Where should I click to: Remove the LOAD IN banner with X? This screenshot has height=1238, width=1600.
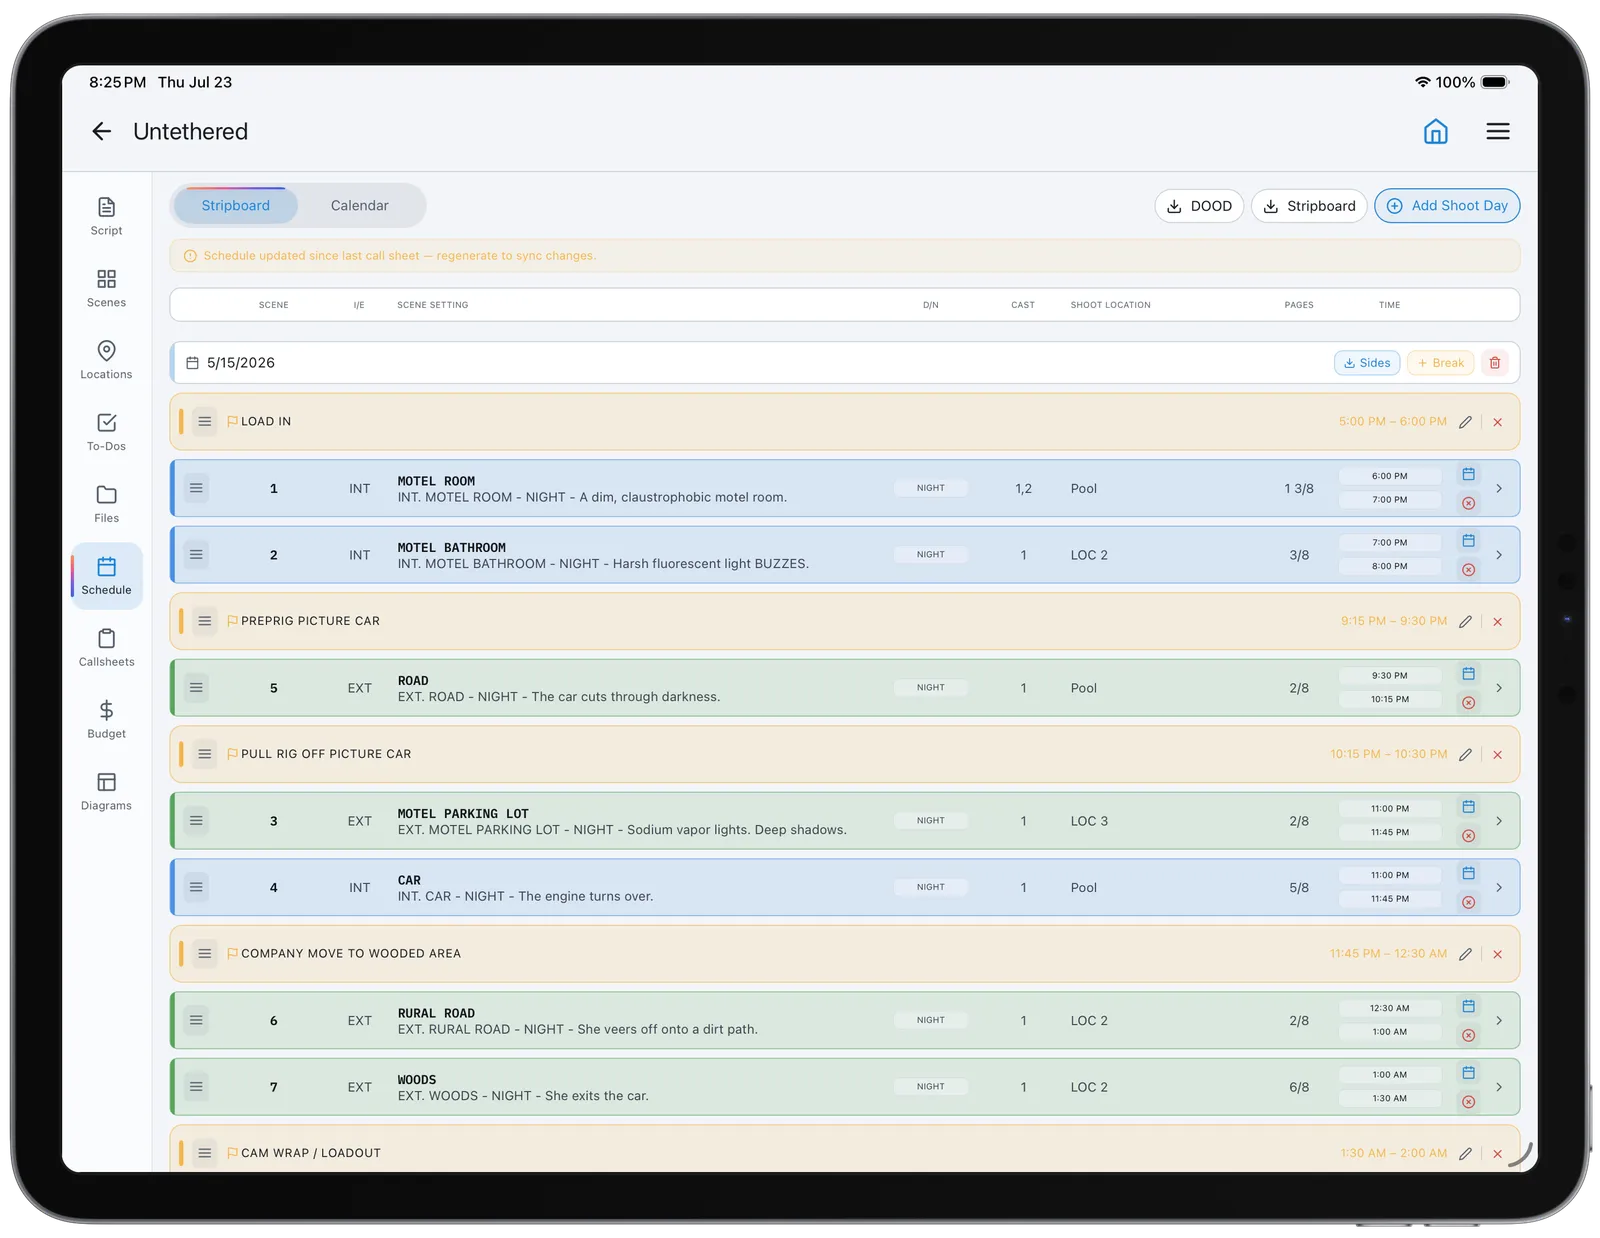[x=1497, y=422]
